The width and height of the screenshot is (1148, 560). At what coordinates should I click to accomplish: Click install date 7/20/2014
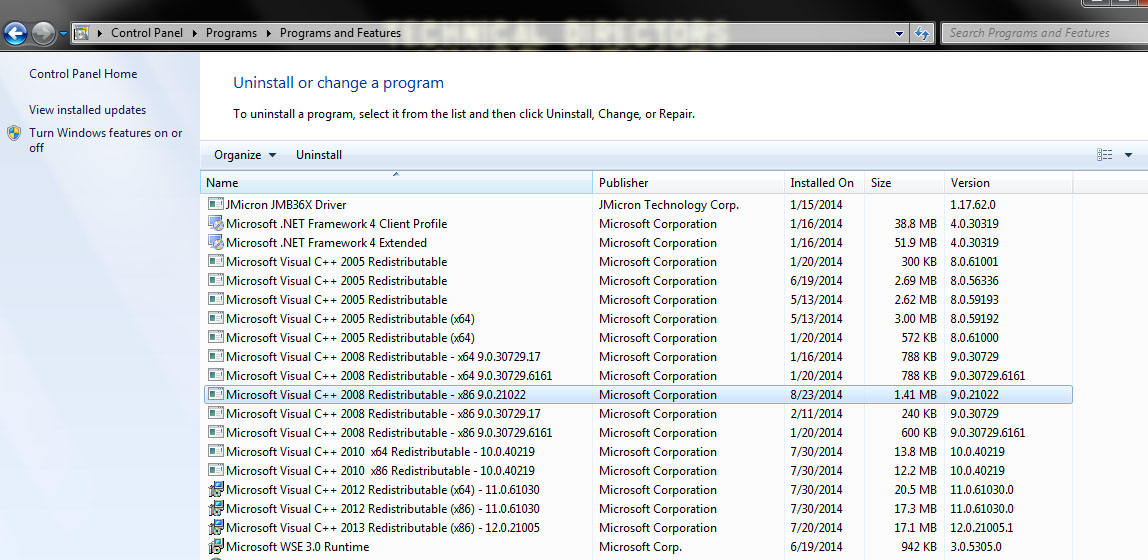(x=816, y=529)
